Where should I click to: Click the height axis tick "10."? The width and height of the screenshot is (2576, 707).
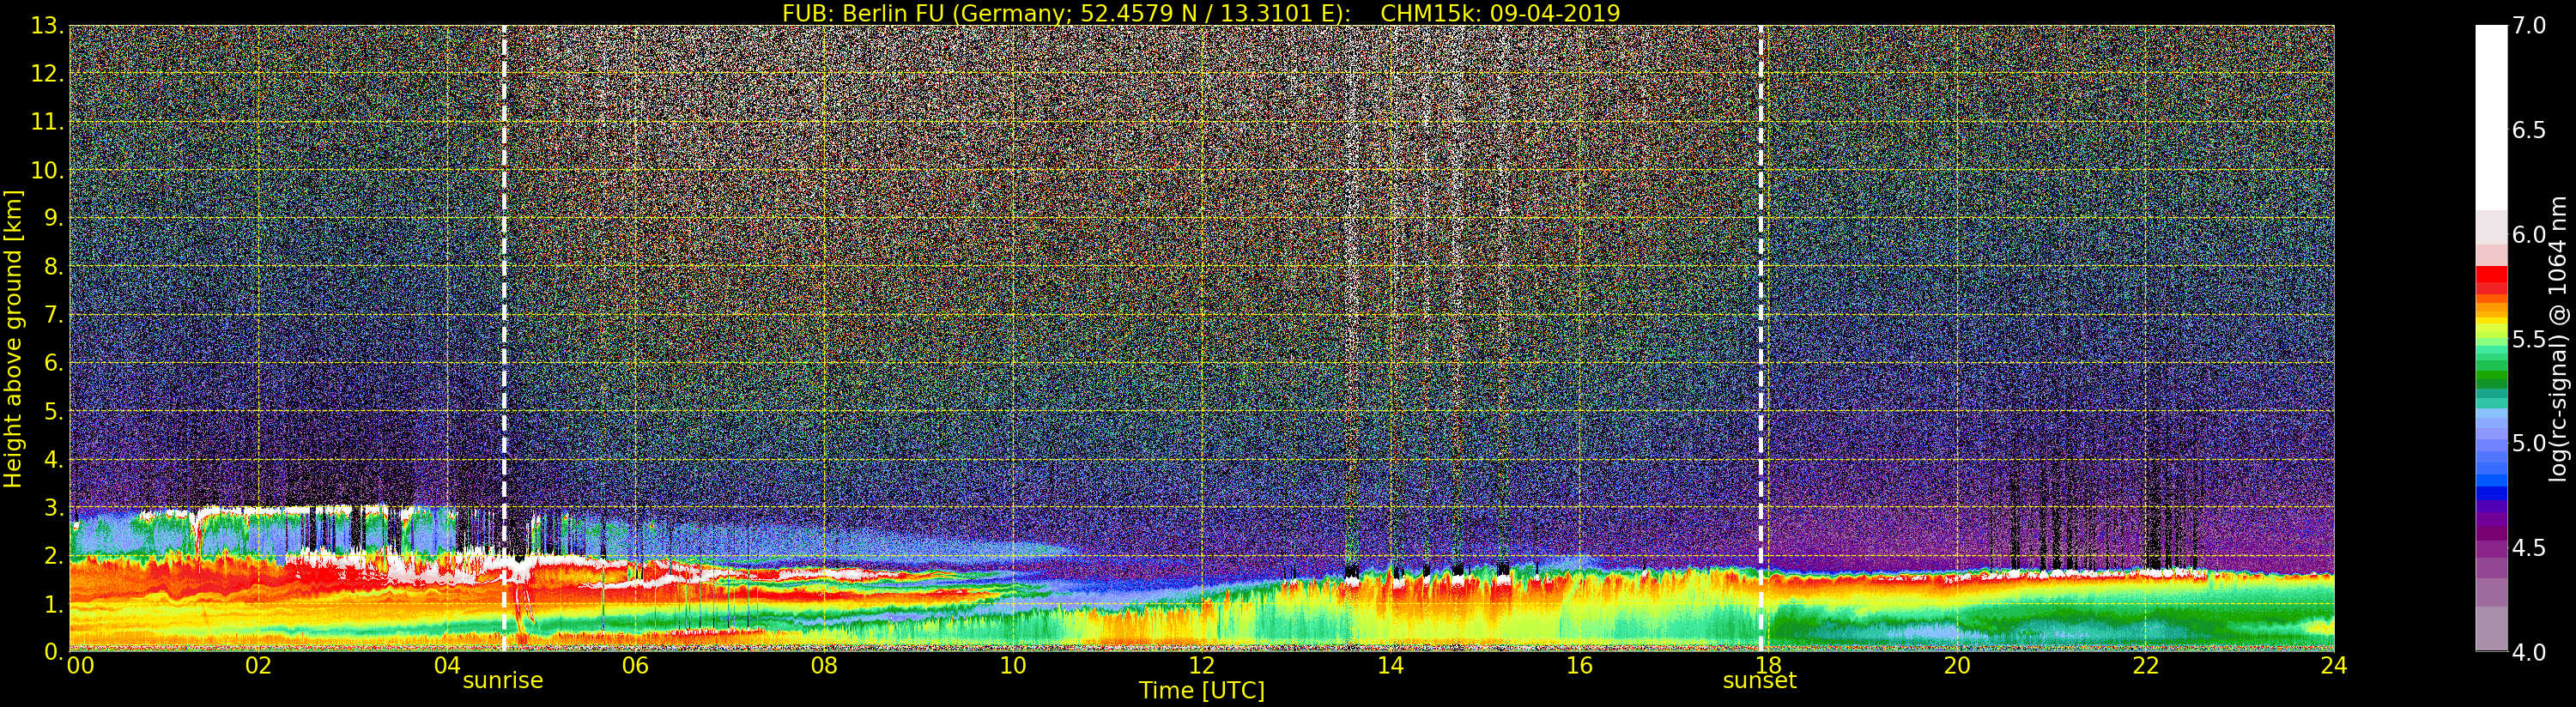coord(47,170)
